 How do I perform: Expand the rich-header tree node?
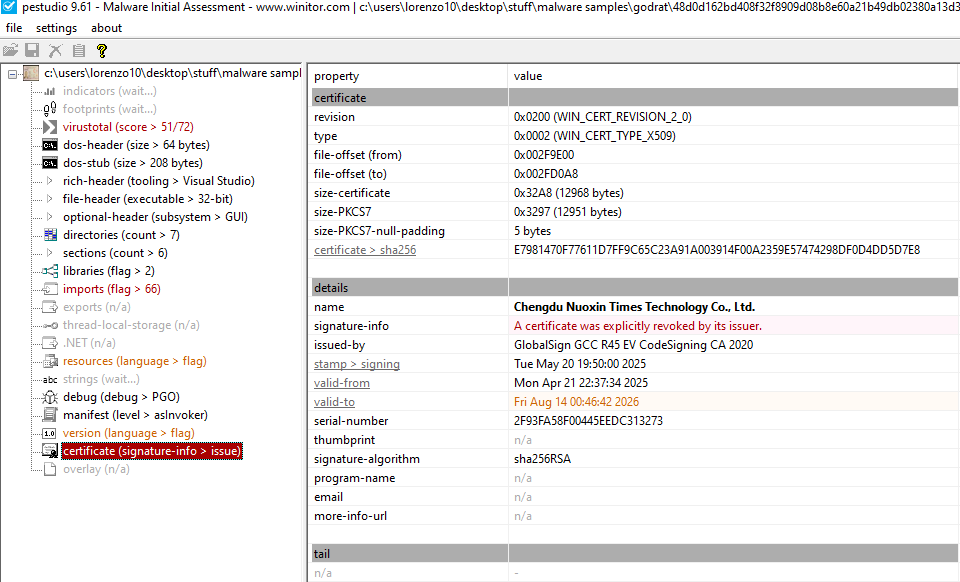pyautogui.click(x=50, y=181)
